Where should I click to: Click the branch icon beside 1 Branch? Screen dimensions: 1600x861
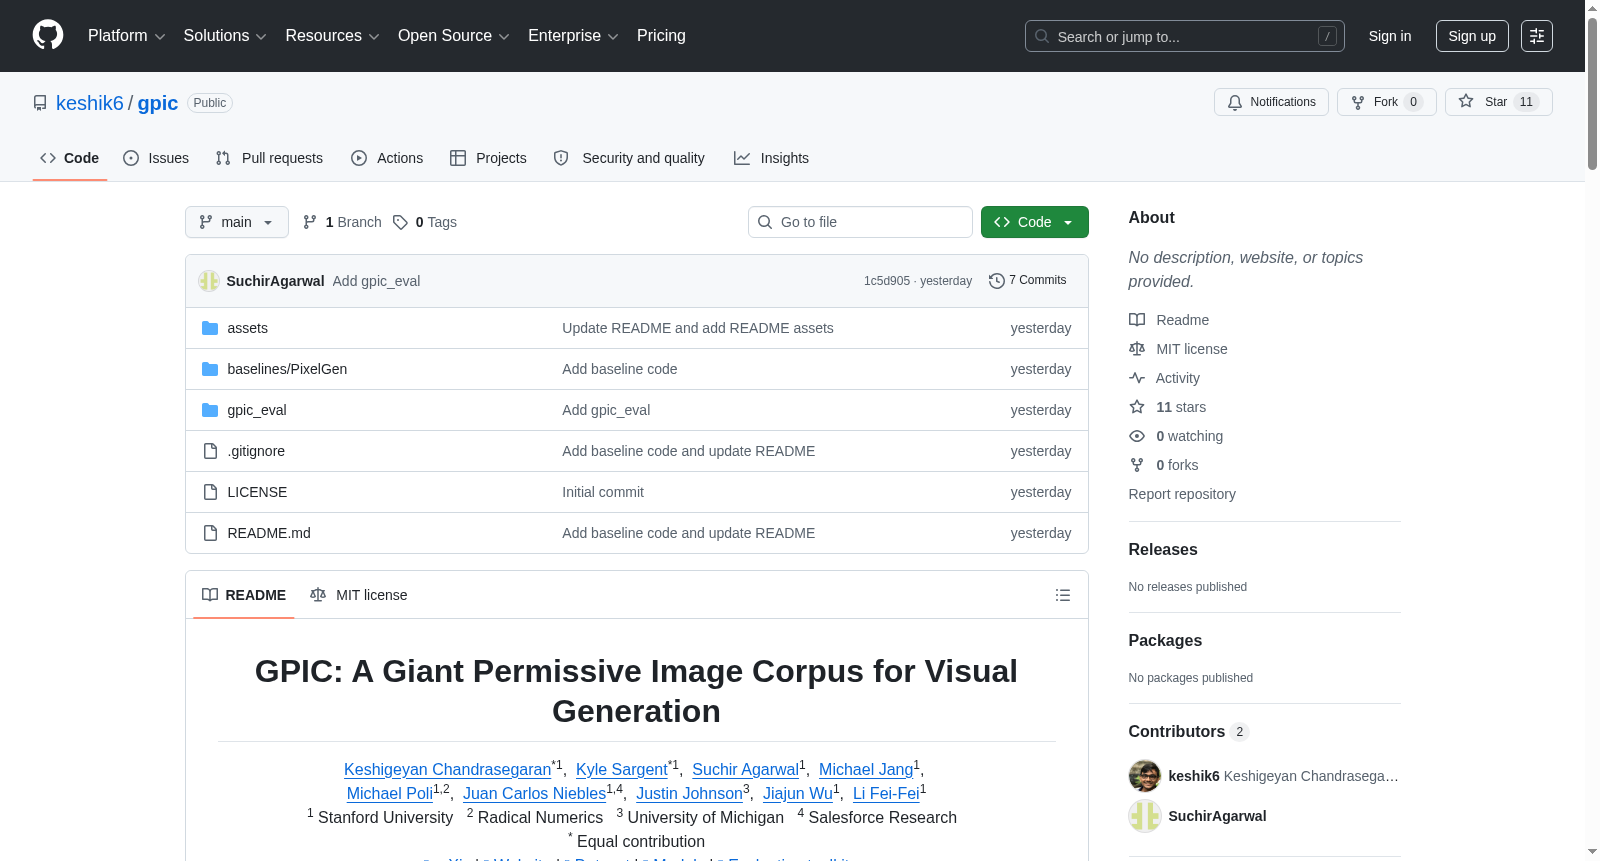coord(310,222)
